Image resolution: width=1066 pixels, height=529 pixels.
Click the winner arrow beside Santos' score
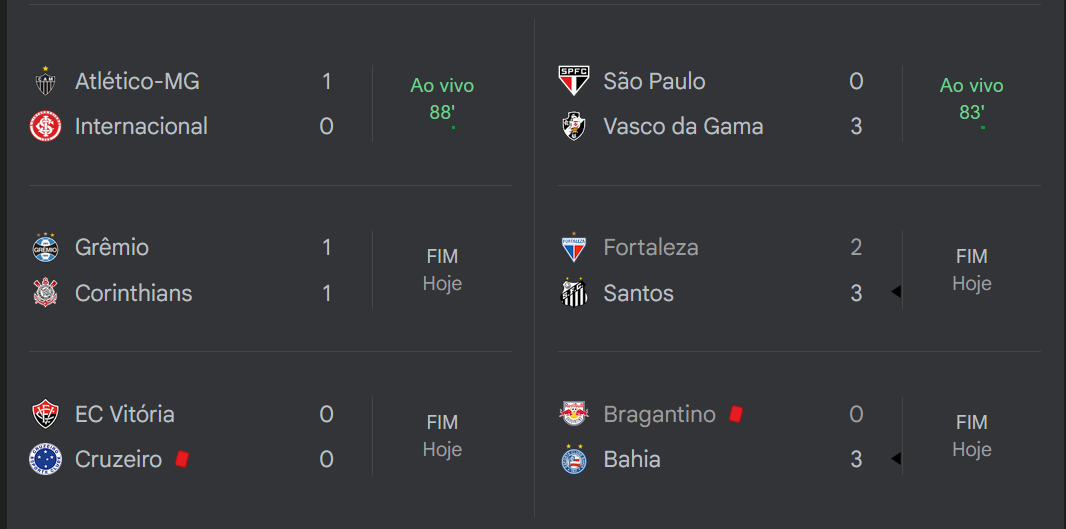896,292
